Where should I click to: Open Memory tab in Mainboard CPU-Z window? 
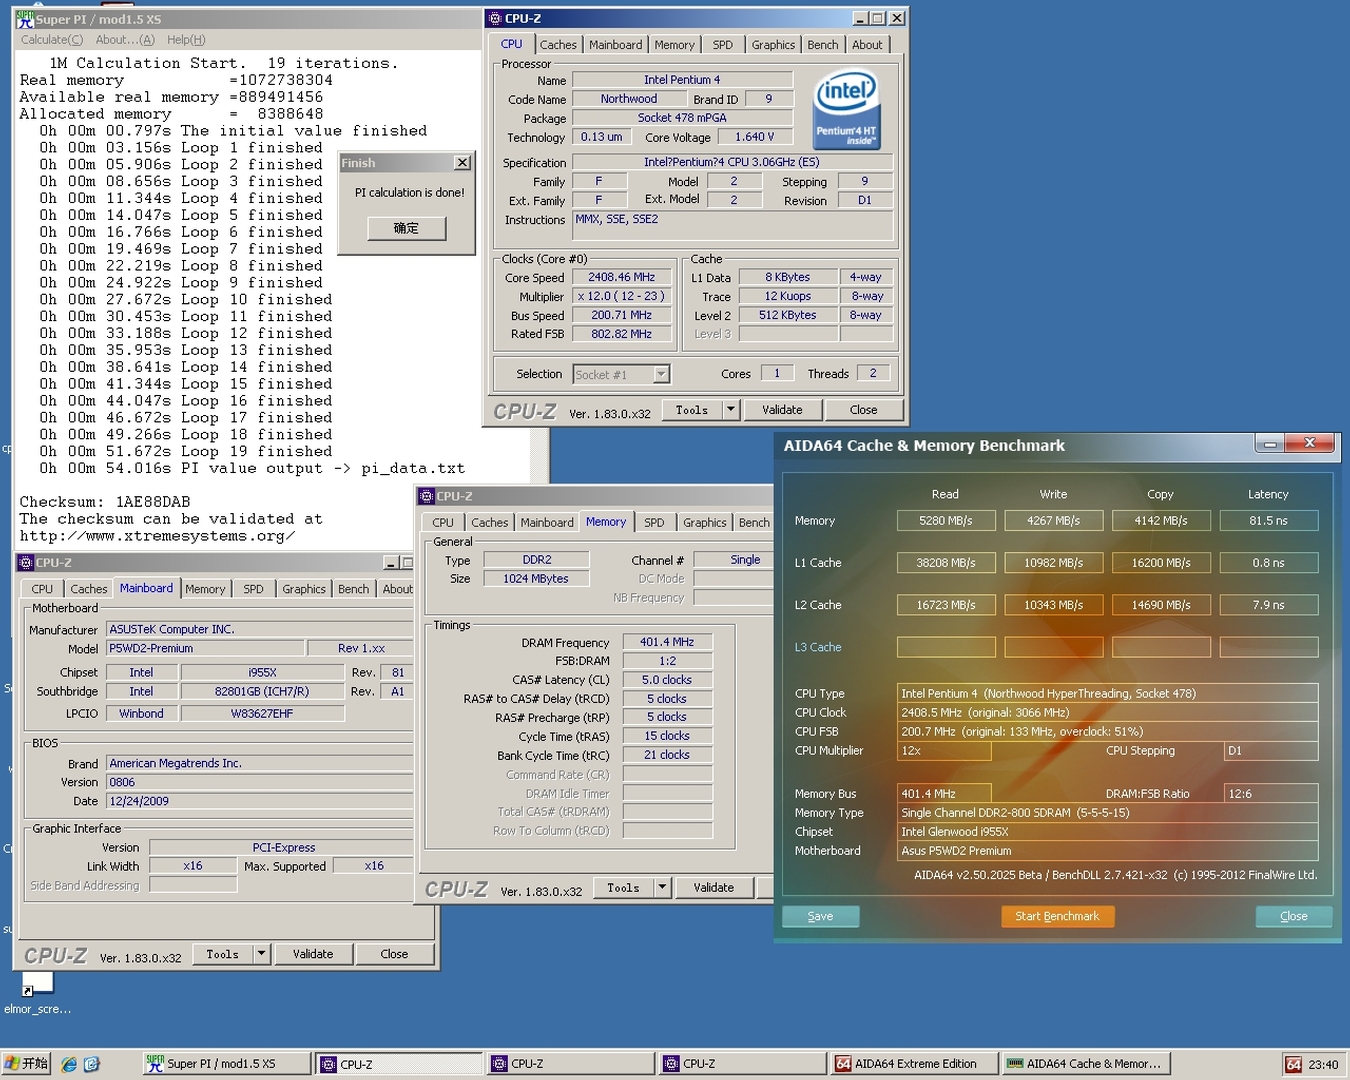pyautogui.click(x=205, y=590)
